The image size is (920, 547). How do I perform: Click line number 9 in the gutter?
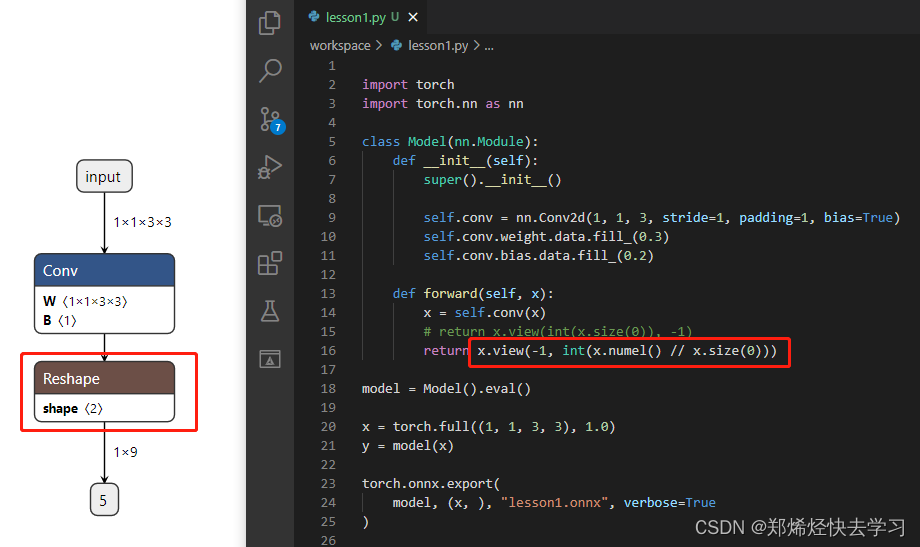pyautogui.click(x=332, y=218)
